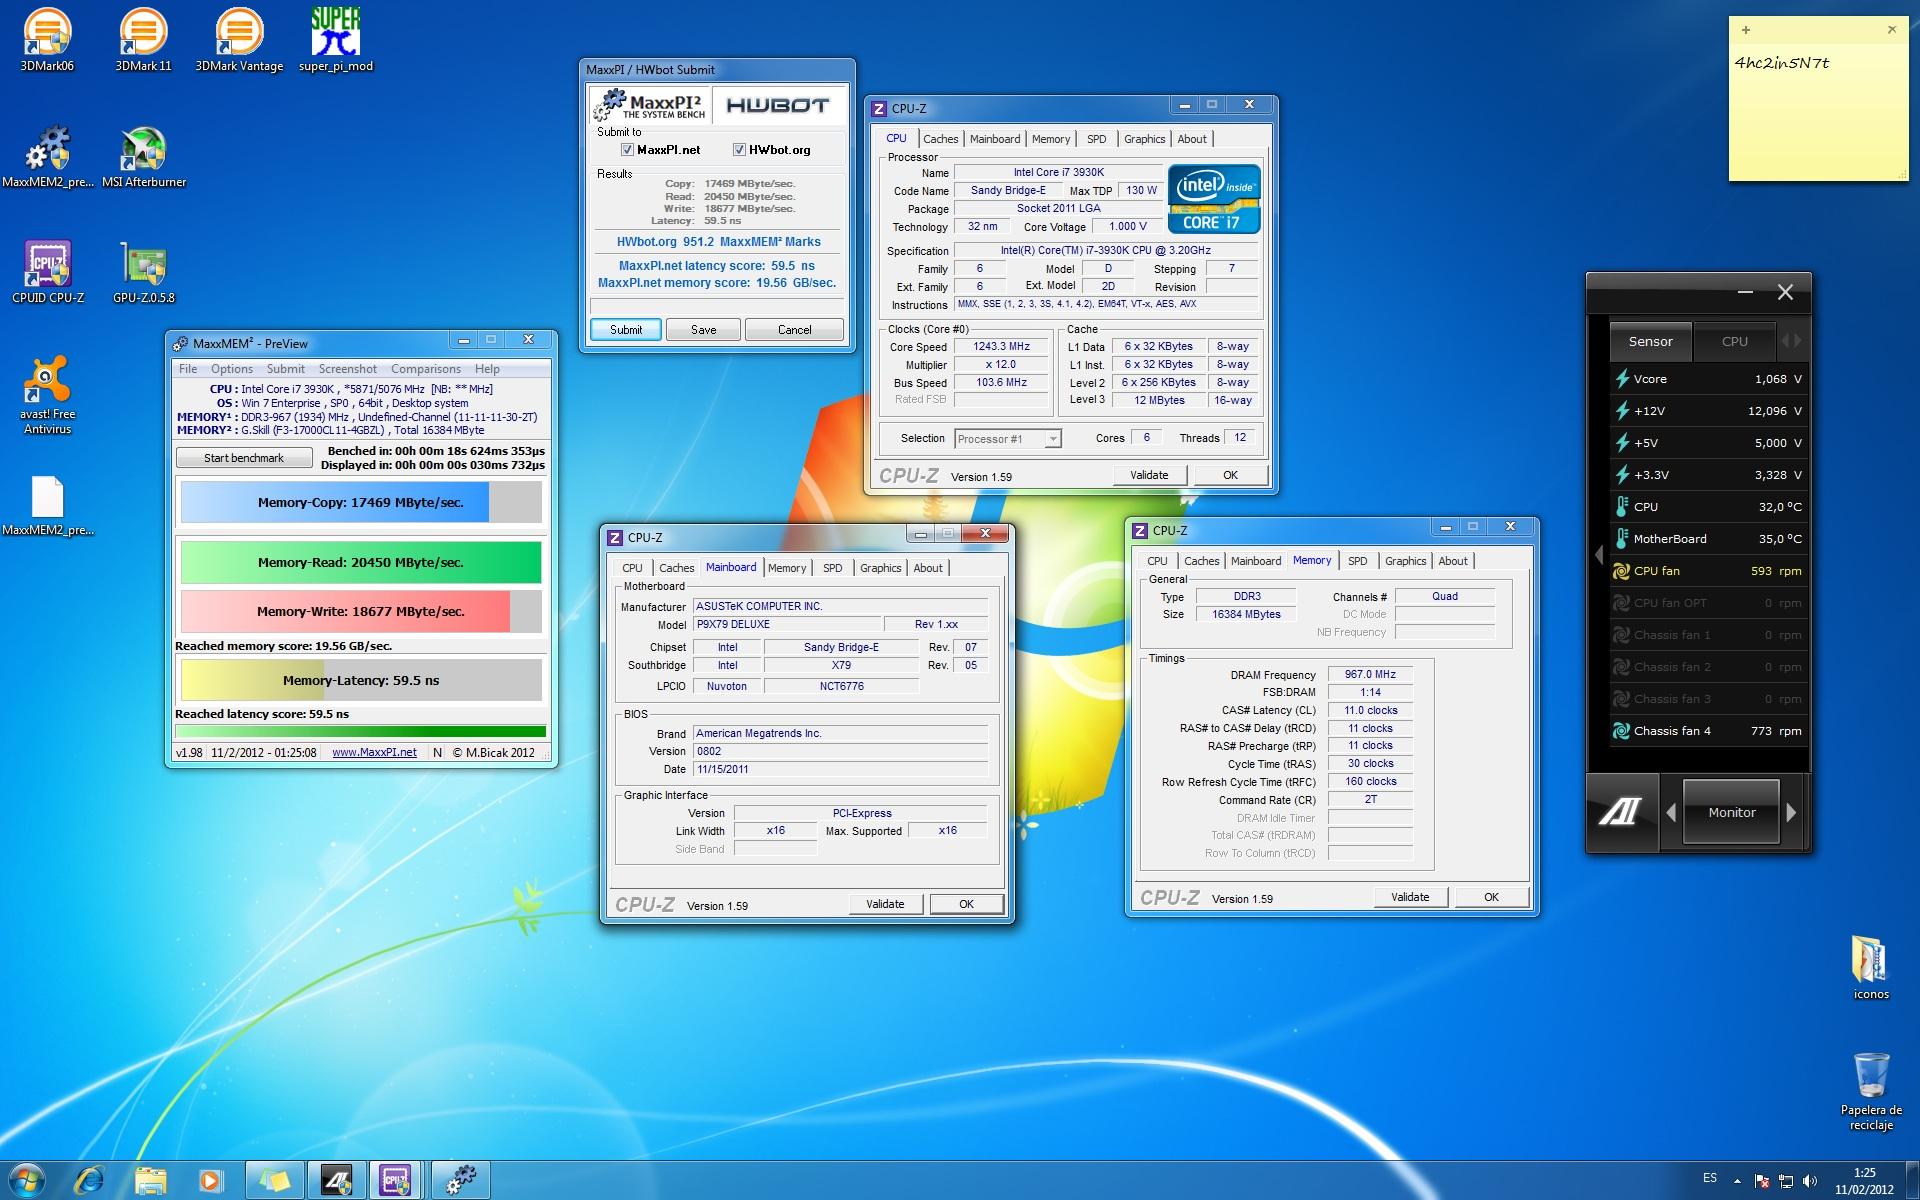Open the www.MaxxPI.net link
The width and height of the screenshot is (1920, 1200).
coord(374,753)
